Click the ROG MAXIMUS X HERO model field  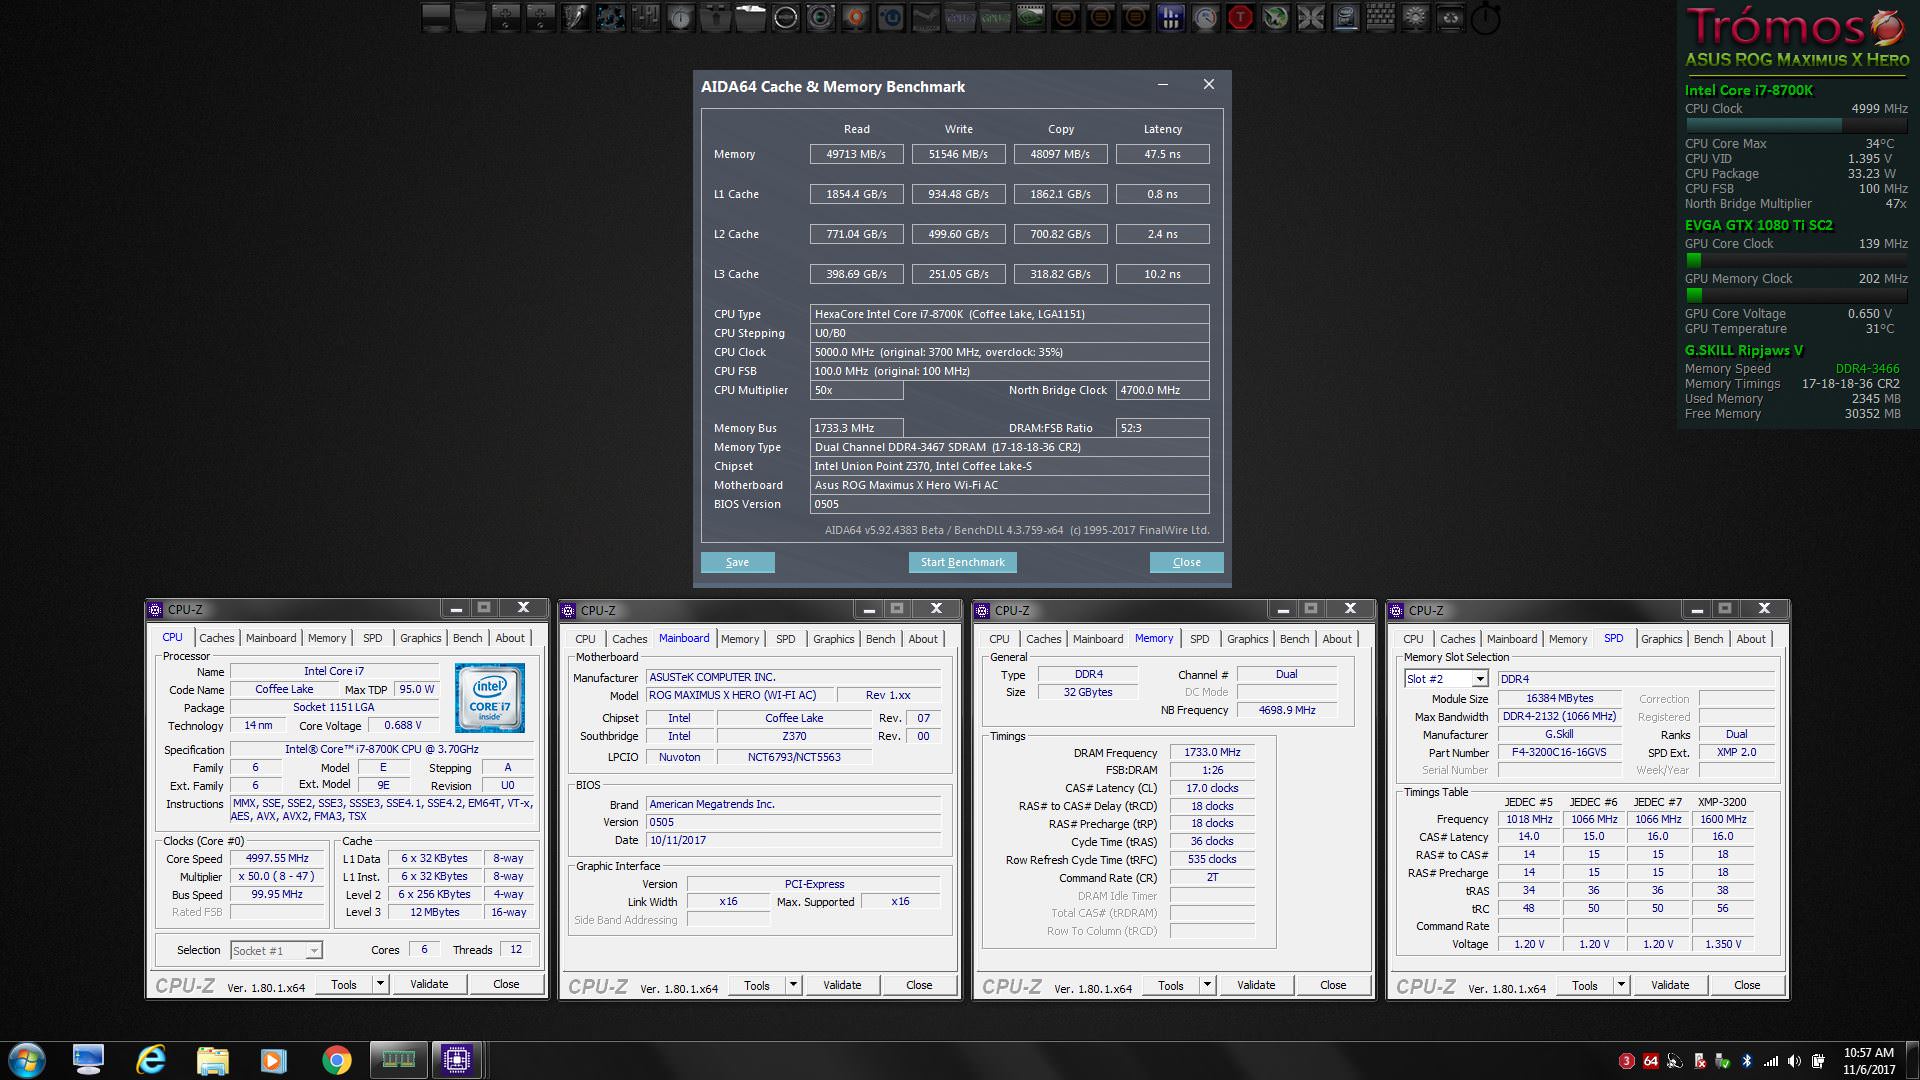739,695
